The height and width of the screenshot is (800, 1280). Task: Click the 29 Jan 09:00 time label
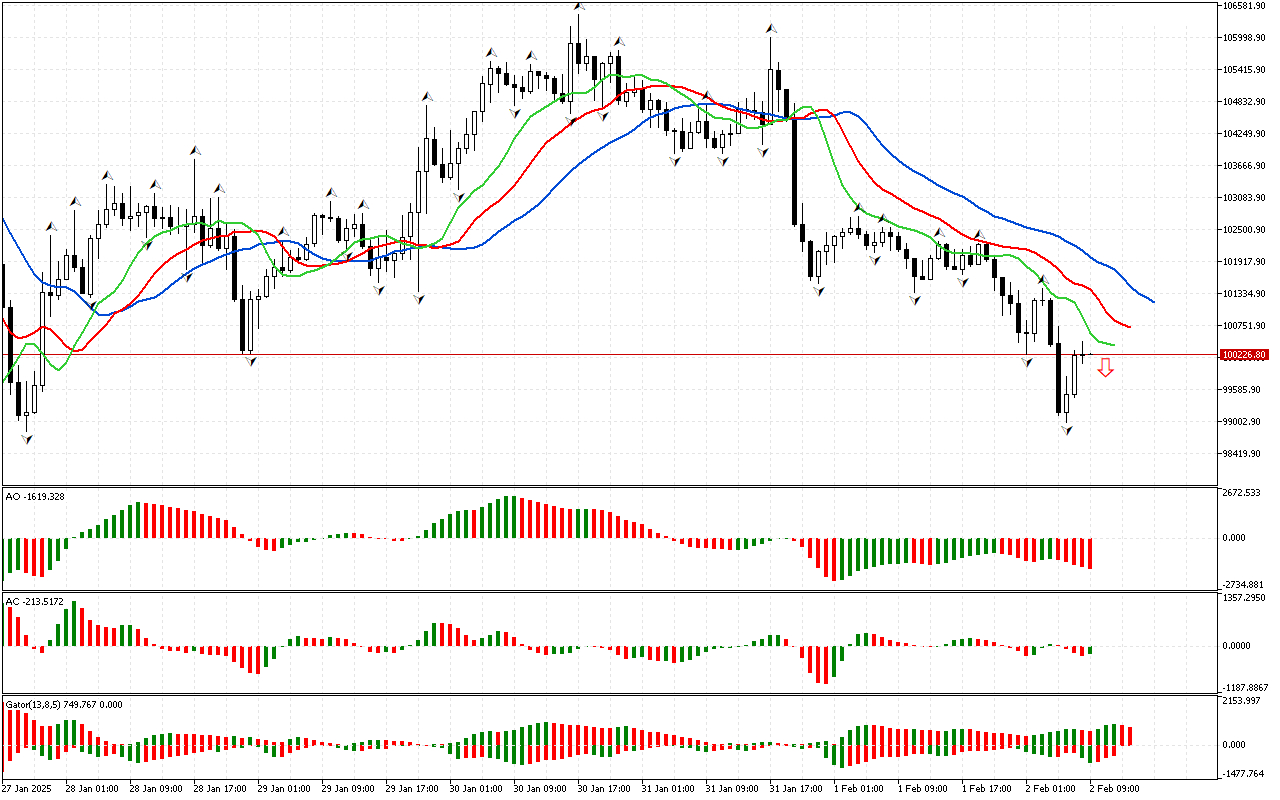[348, 788]
